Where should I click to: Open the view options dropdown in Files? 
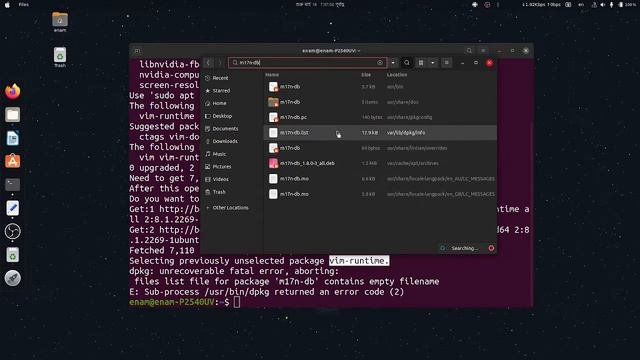(432, 62)
